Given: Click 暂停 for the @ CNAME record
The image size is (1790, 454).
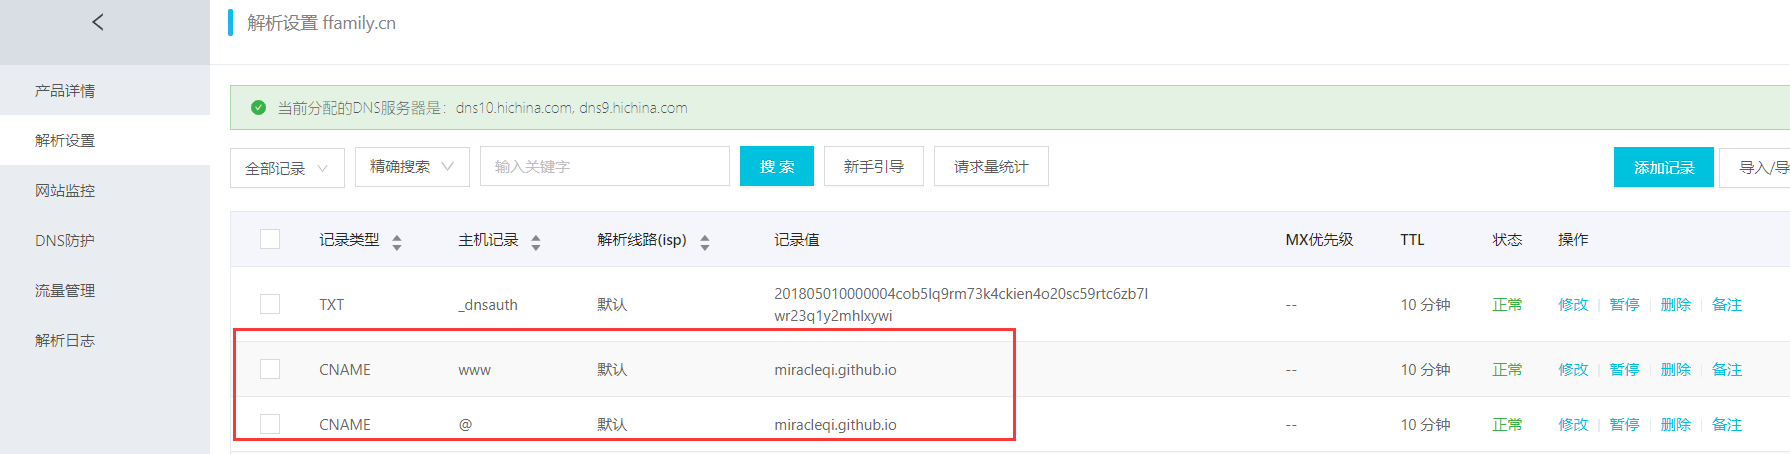Looking at the screenshot, I should click(1625, 425).
